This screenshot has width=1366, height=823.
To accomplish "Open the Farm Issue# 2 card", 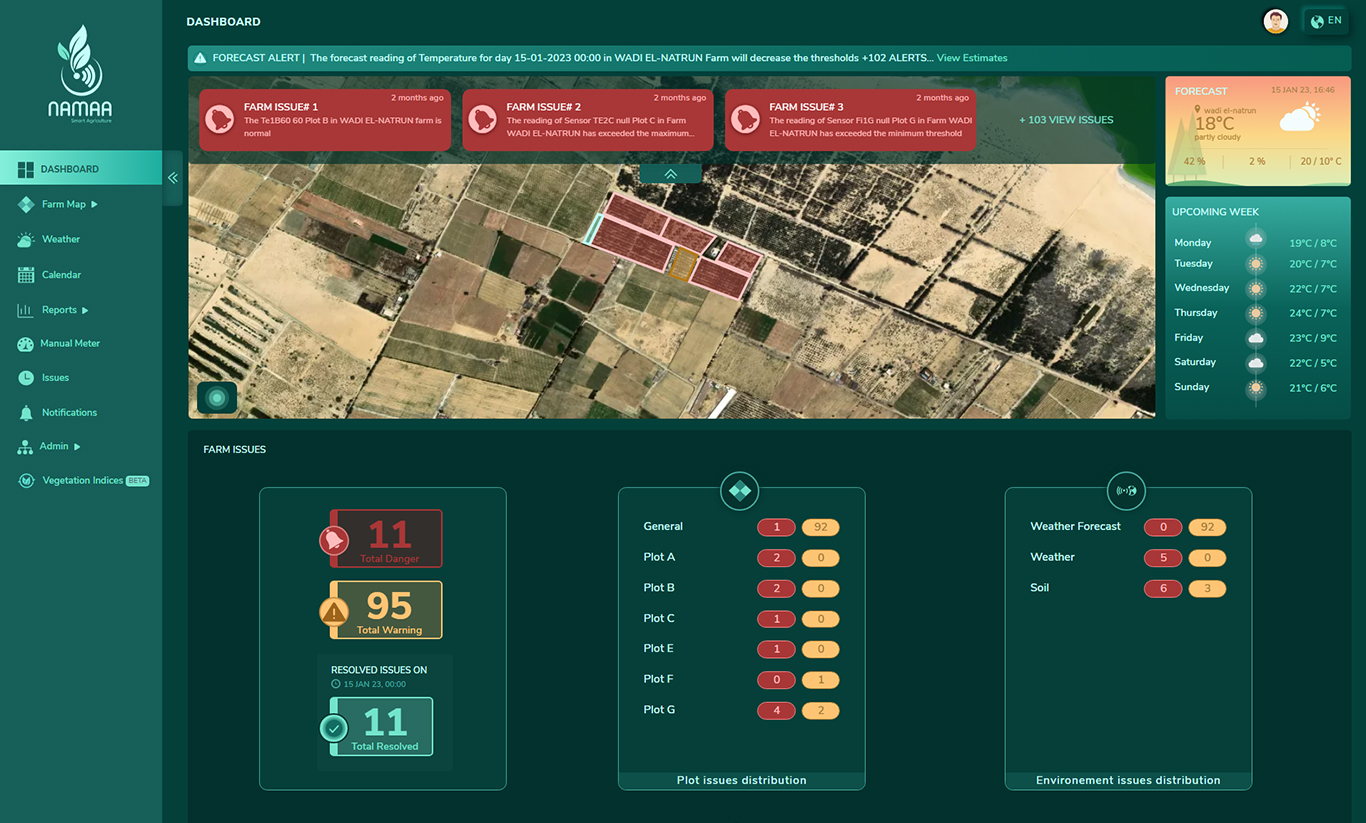I will (x=587, y=120).
